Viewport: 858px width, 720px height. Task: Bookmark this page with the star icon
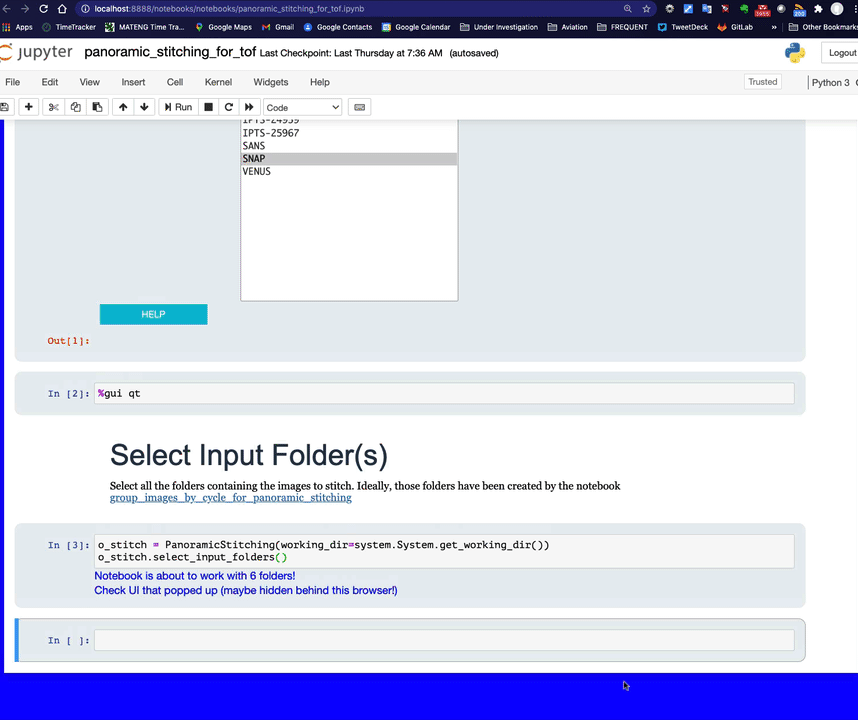[647, 8]
